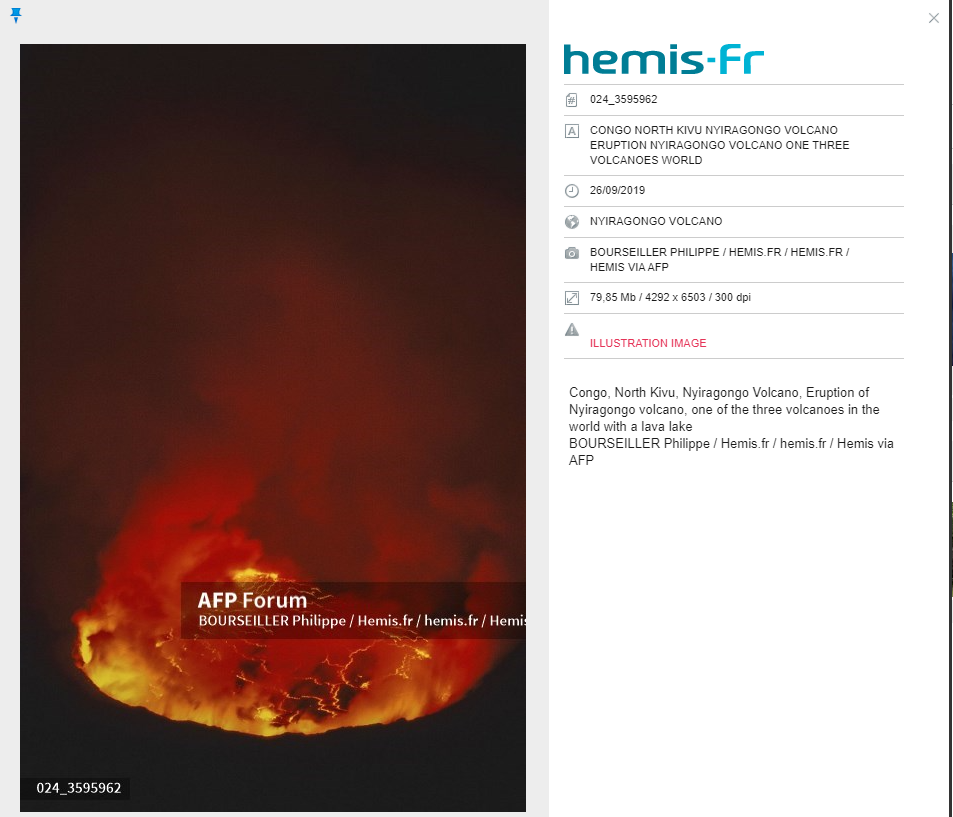
Task: Click the camera credit icon
Action: click(x=571, y=253)
